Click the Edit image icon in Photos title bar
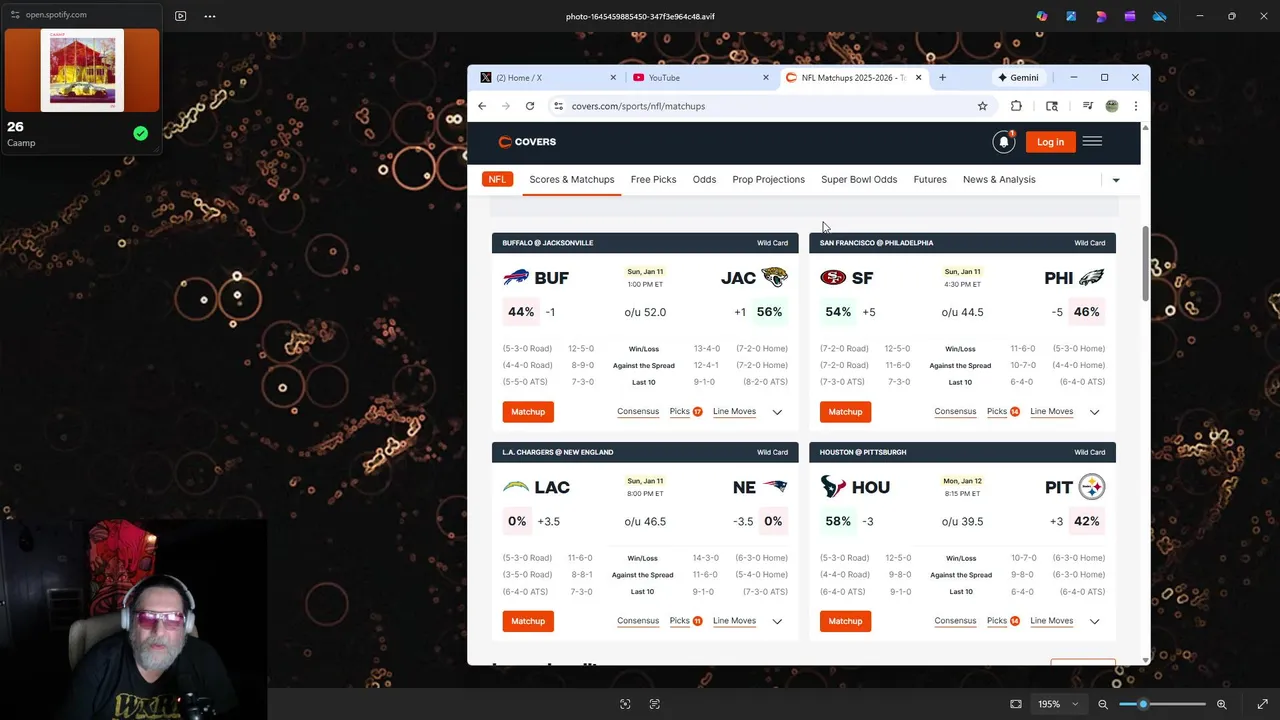This screenshot has width=1280, height=720. tap(1071, 16)
